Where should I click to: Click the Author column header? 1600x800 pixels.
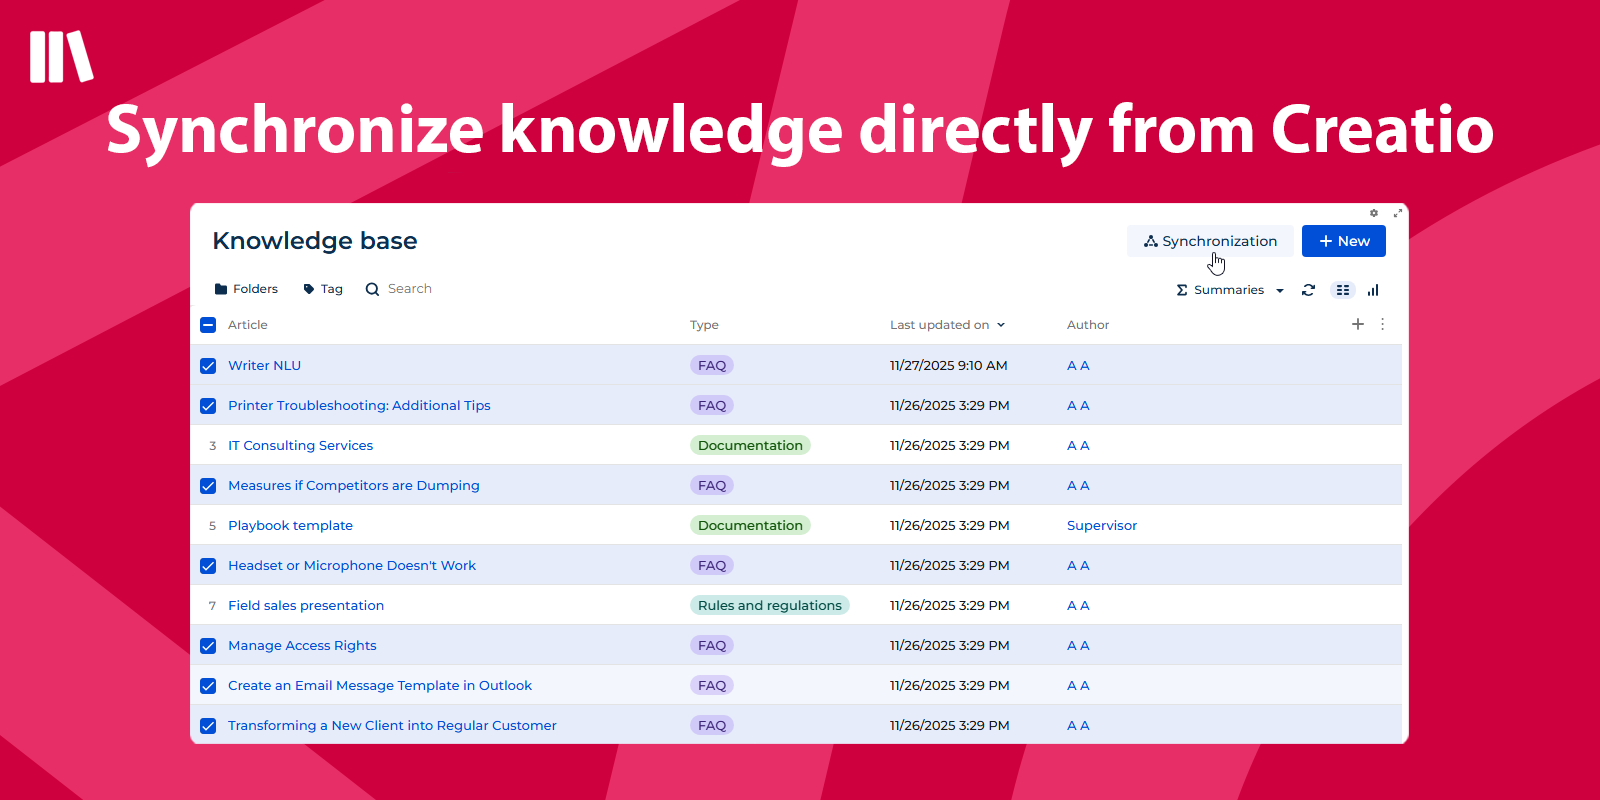[1088, 325]
